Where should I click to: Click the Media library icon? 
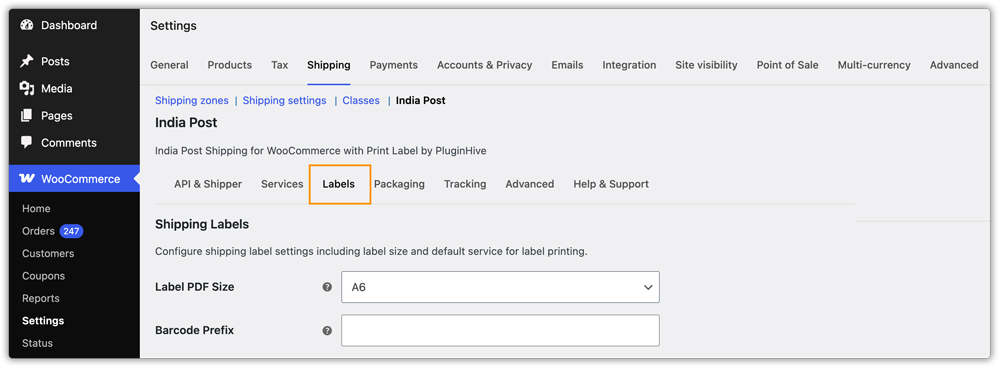[x=26, y=89]
